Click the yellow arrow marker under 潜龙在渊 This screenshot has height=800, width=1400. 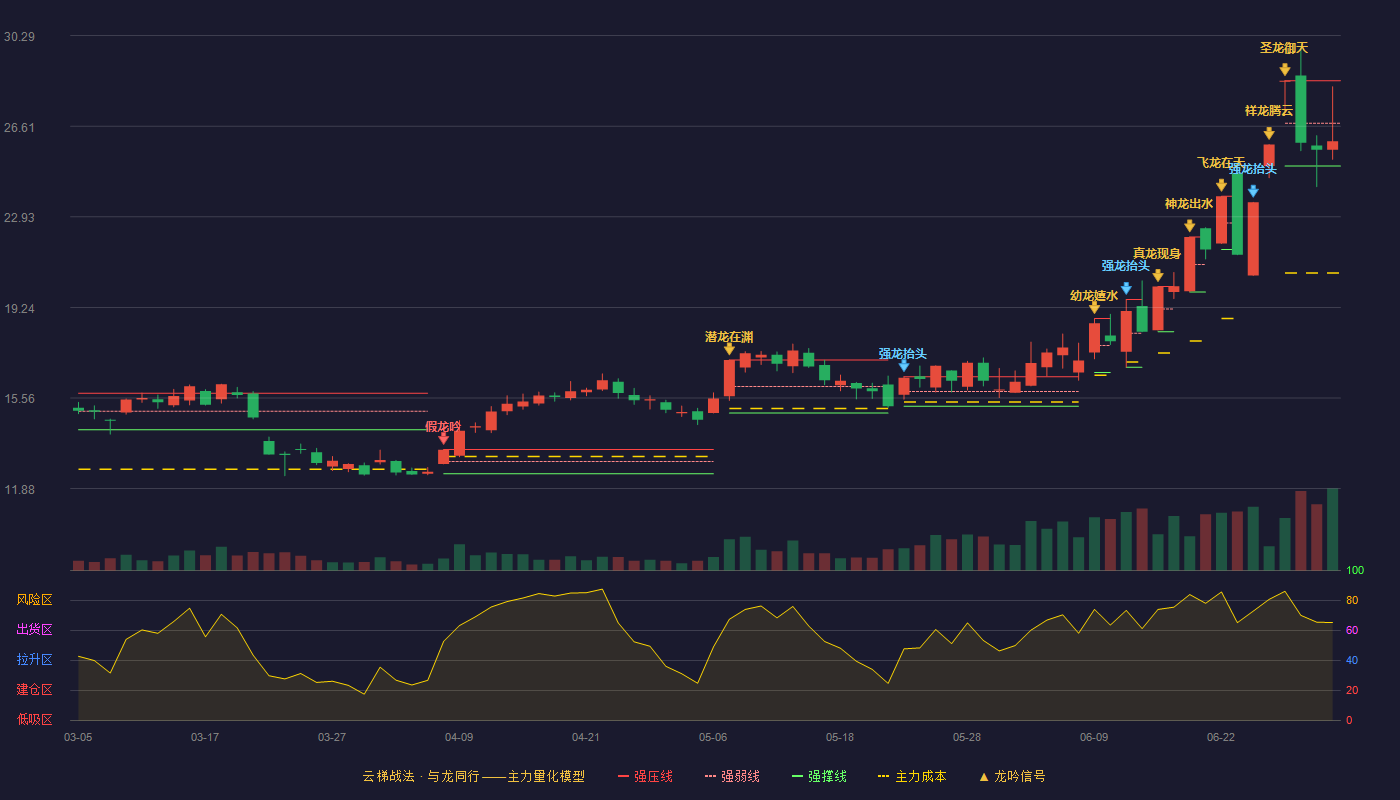[x=729, y=348]
